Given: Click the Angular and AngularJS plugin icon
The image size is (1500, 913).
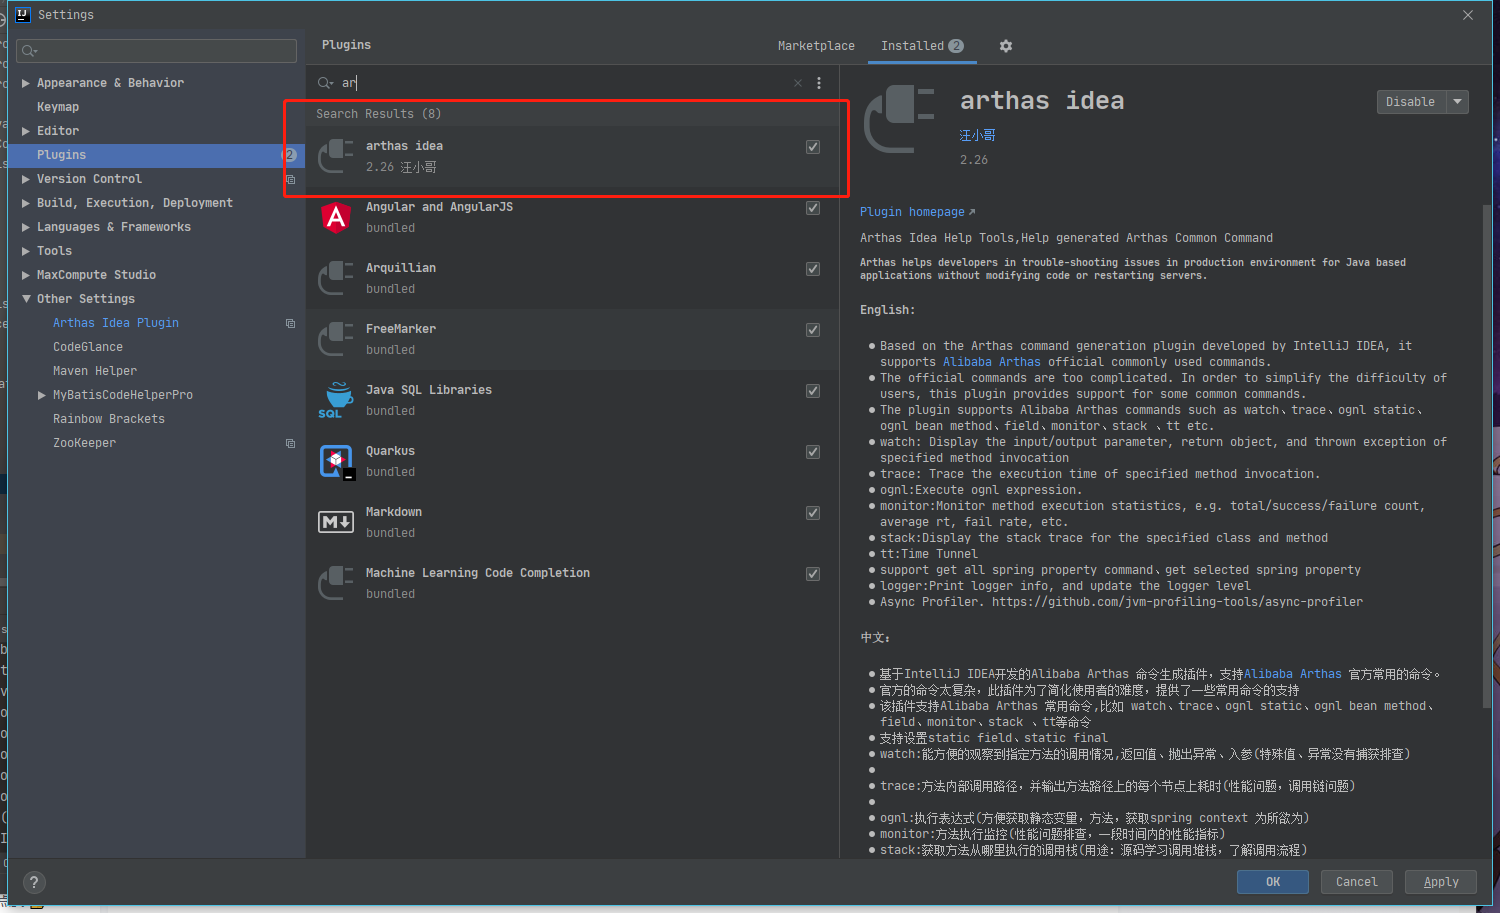Looking at the screenshot, I should point(336,217).
